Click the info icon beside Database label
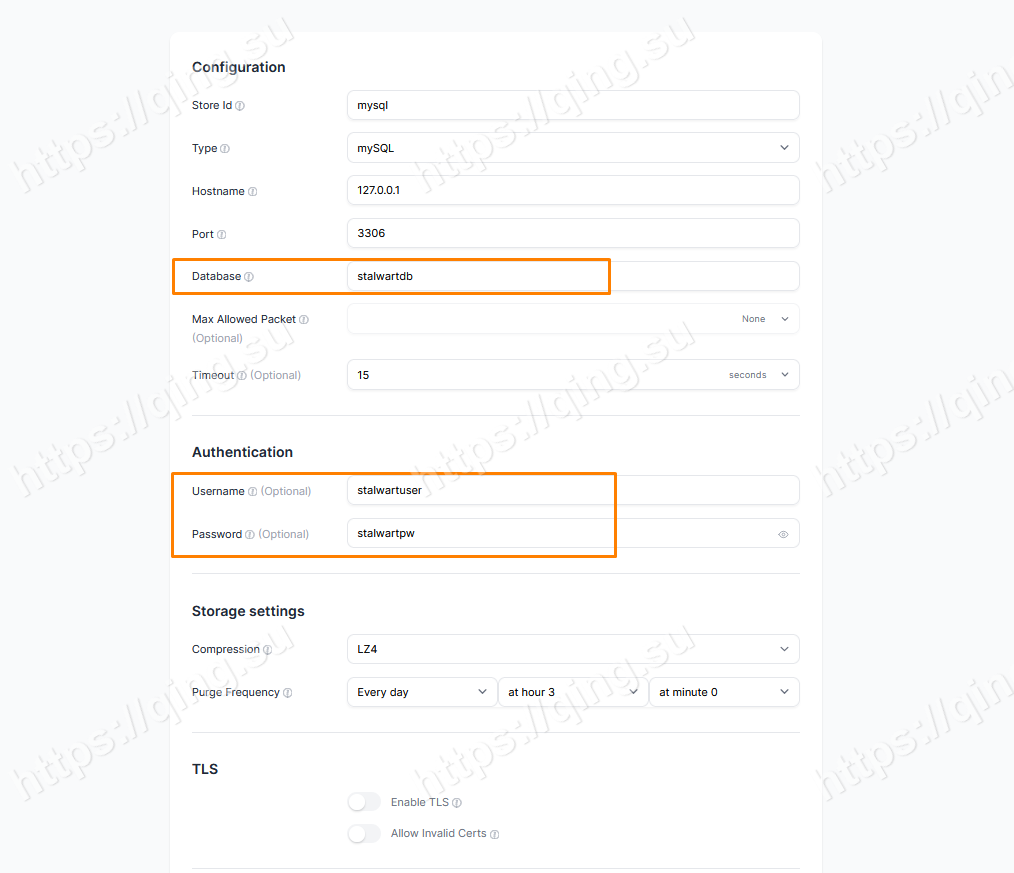The height and width of the screenshot is (873, 1014). pyautogui.click(x=249, y=277)
